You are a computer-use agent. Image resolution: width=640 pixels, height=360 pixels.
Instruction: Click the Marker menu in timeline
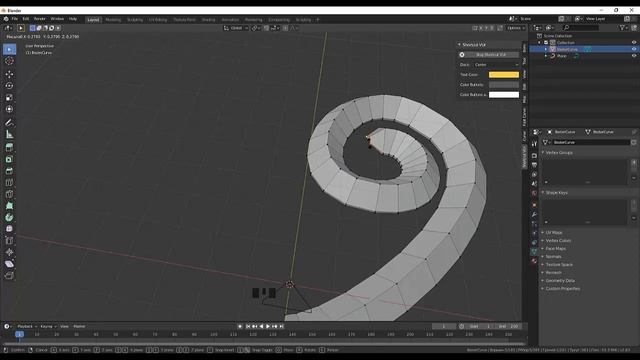pos(79,327)
